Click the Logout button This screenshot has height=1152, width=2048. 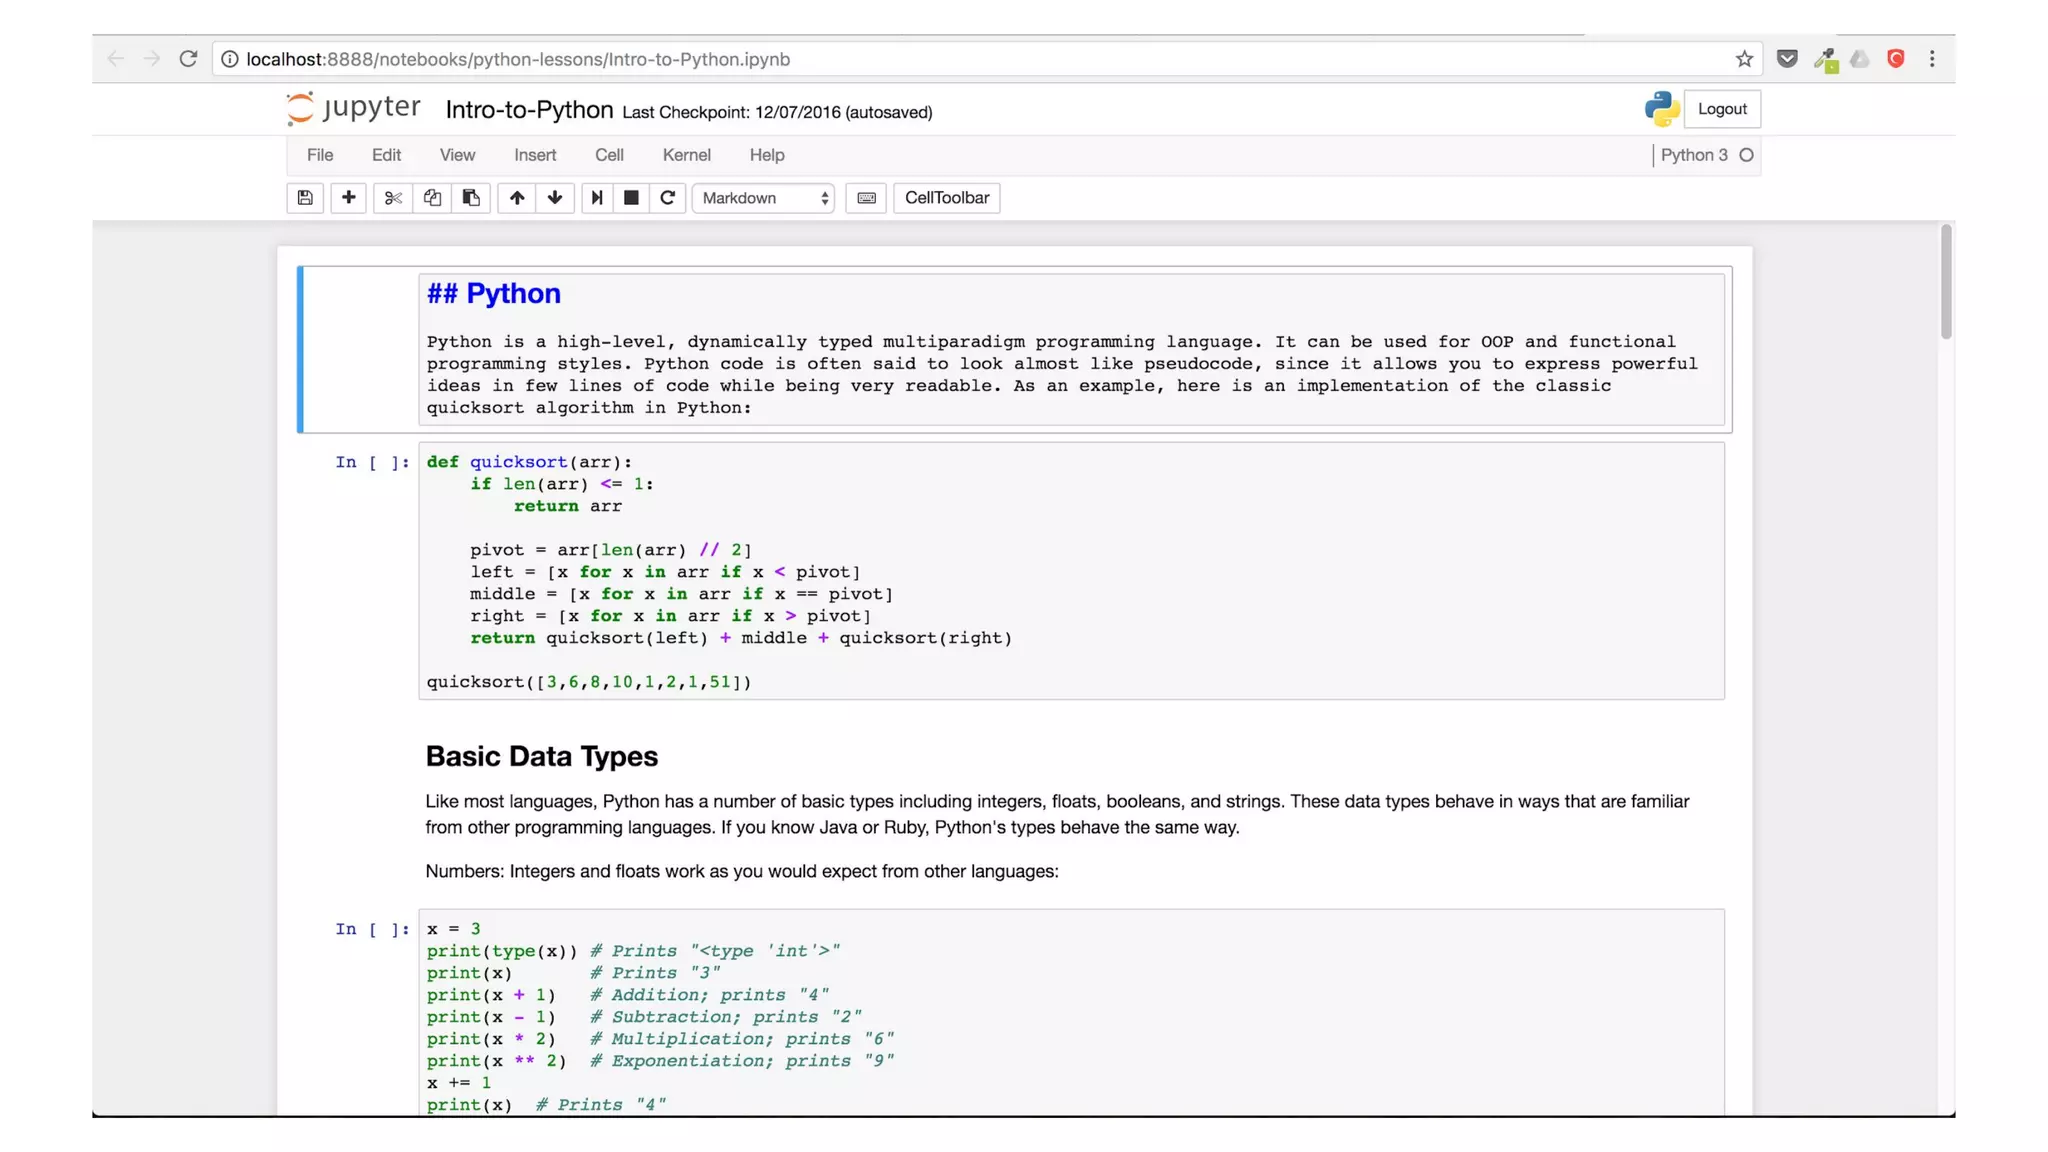(x=1722, y=109)
